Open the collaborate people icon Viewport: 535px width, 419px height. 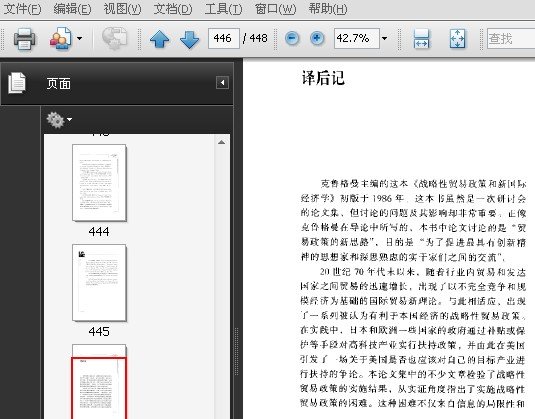61,39
